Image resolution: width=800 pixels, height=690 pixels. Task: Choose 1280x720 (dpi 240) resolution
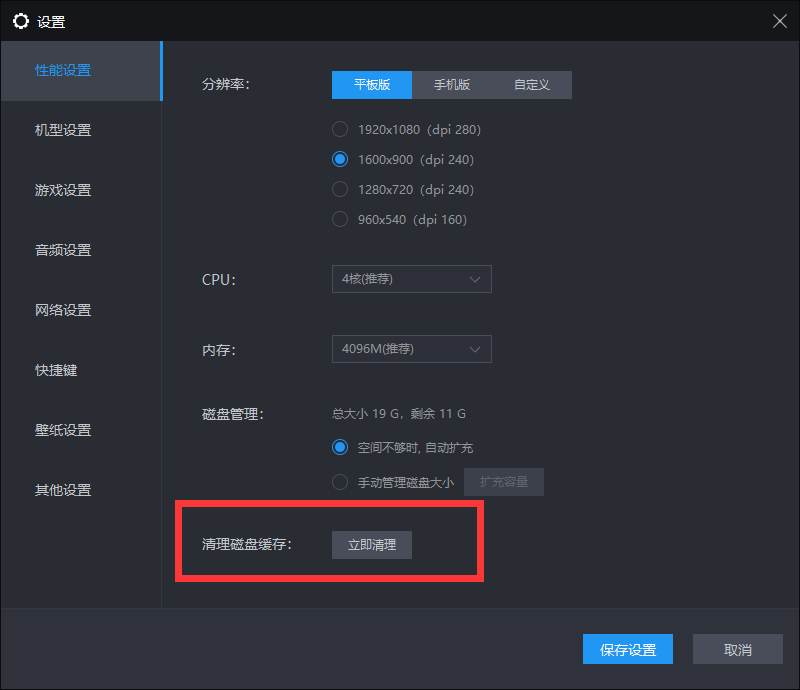(x=340, y=189)
